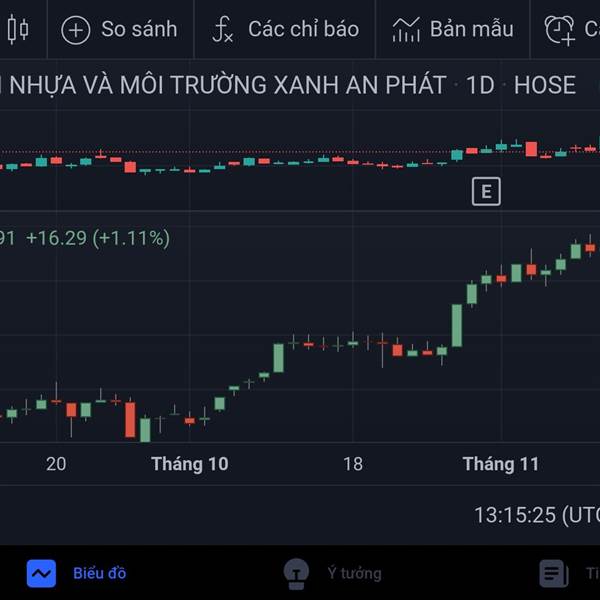This screenshot has height=600, width=600.
Task: Add an alert with the alarm clock icon
Action: (x=559, y=30)
